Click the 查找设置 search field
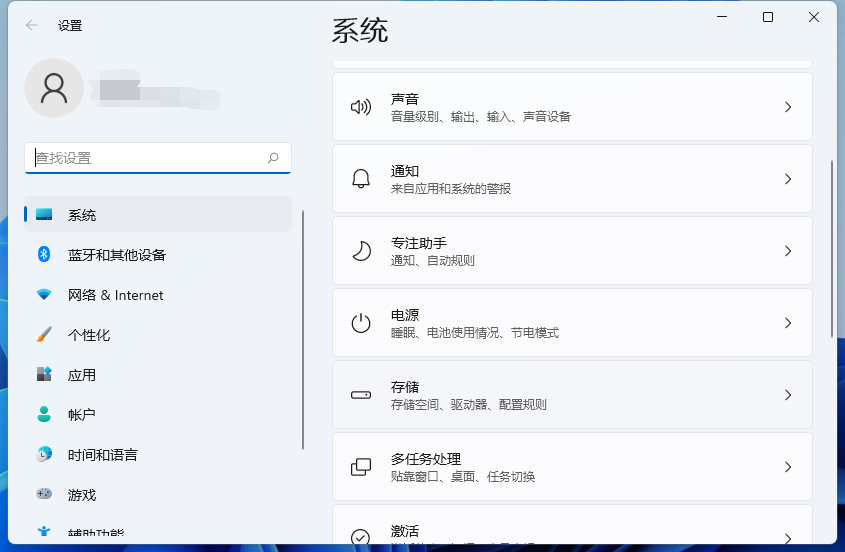845x552 pixels. tap(150, 158)
